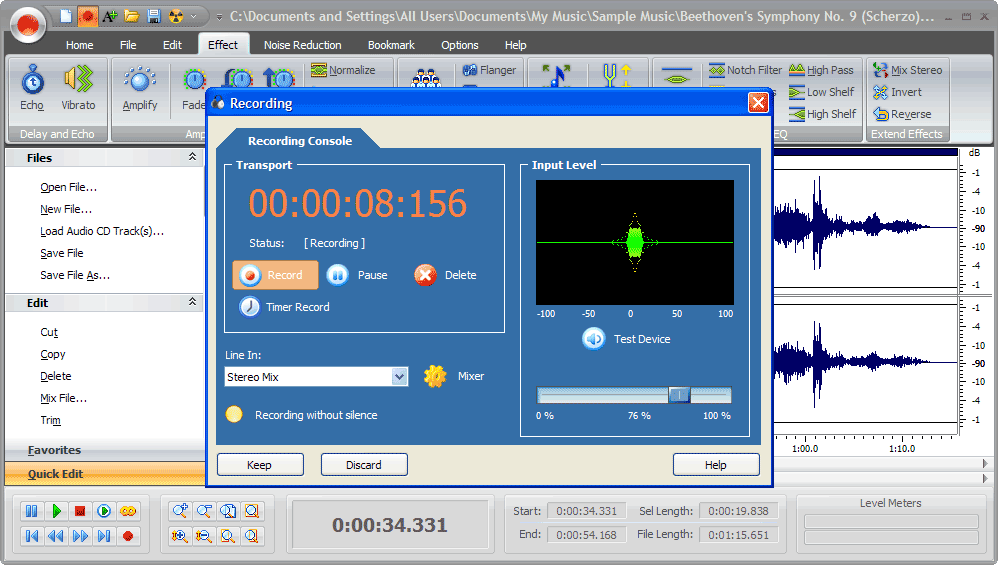Apply Low Shelf filter
Viewport: 998px width, 565px height.
(x=821, y=92)
